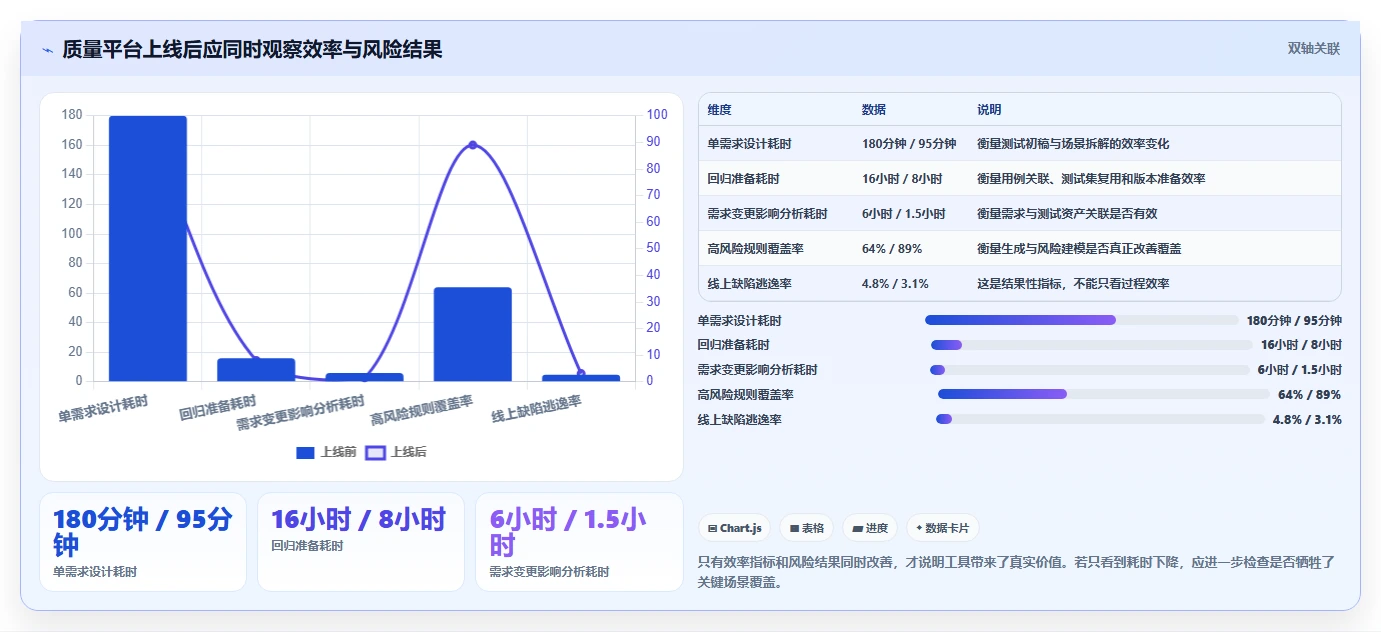Toggle the 上线后 legend item
The width and height of the screenshot is (1381, 632).
pyautogui.click(x=396, y=452)
